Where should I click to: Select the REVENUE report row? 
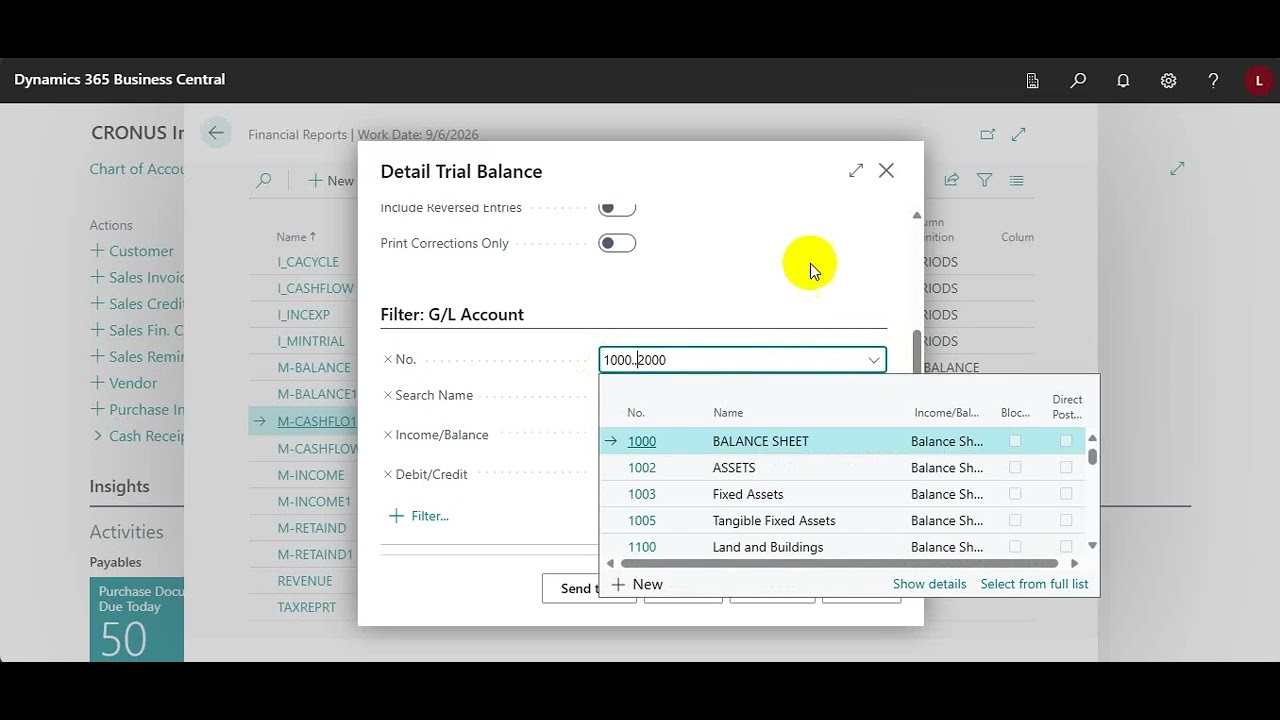(303, 581)
